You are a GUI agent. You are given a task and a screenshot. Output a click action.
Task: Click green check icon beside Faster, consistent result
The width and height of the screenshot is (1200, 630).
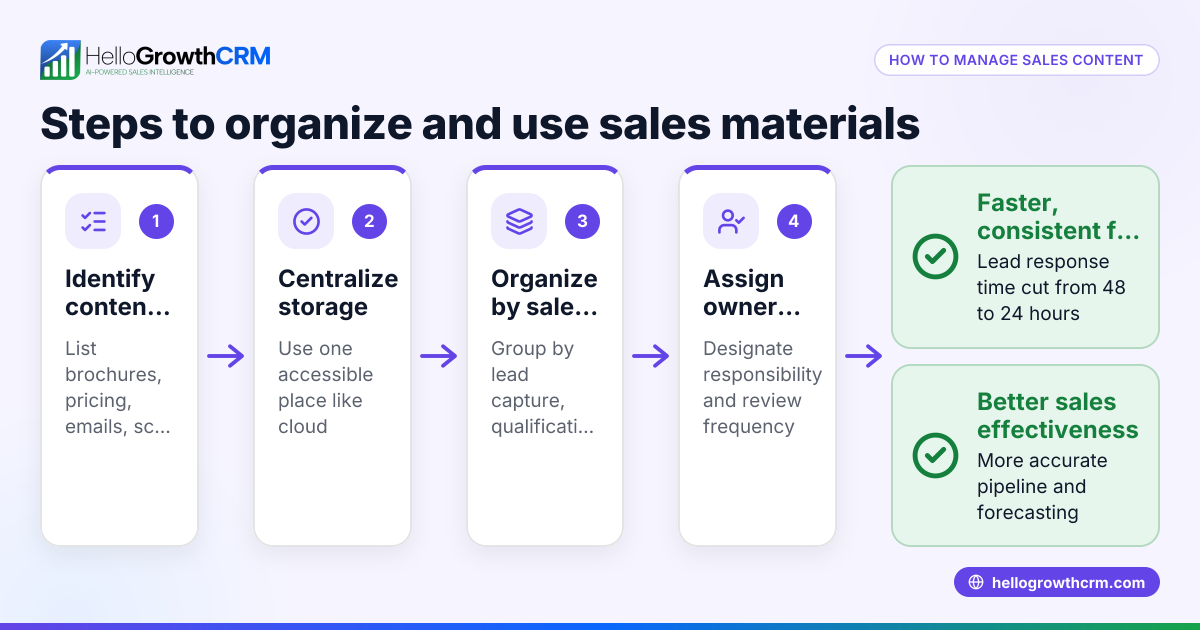935,257
